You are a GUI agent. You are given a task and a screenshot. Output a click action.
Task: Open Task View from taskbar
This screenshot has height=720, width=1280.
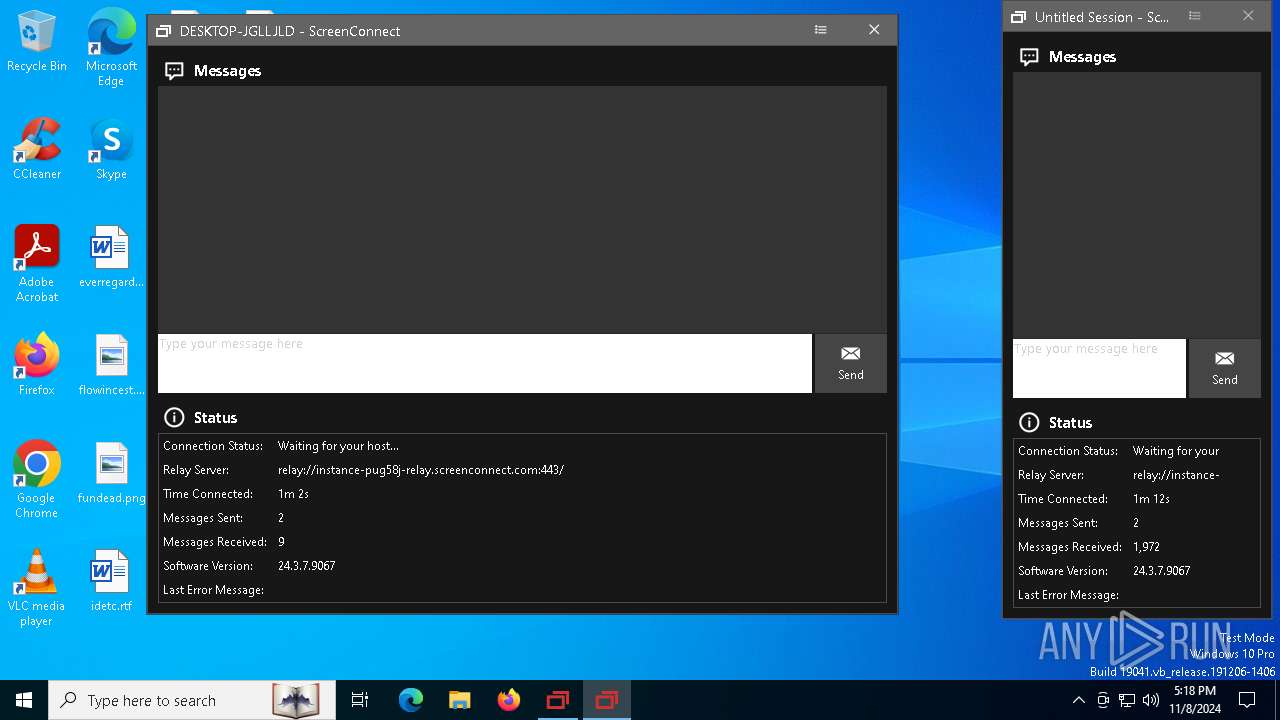pos(360,700)
